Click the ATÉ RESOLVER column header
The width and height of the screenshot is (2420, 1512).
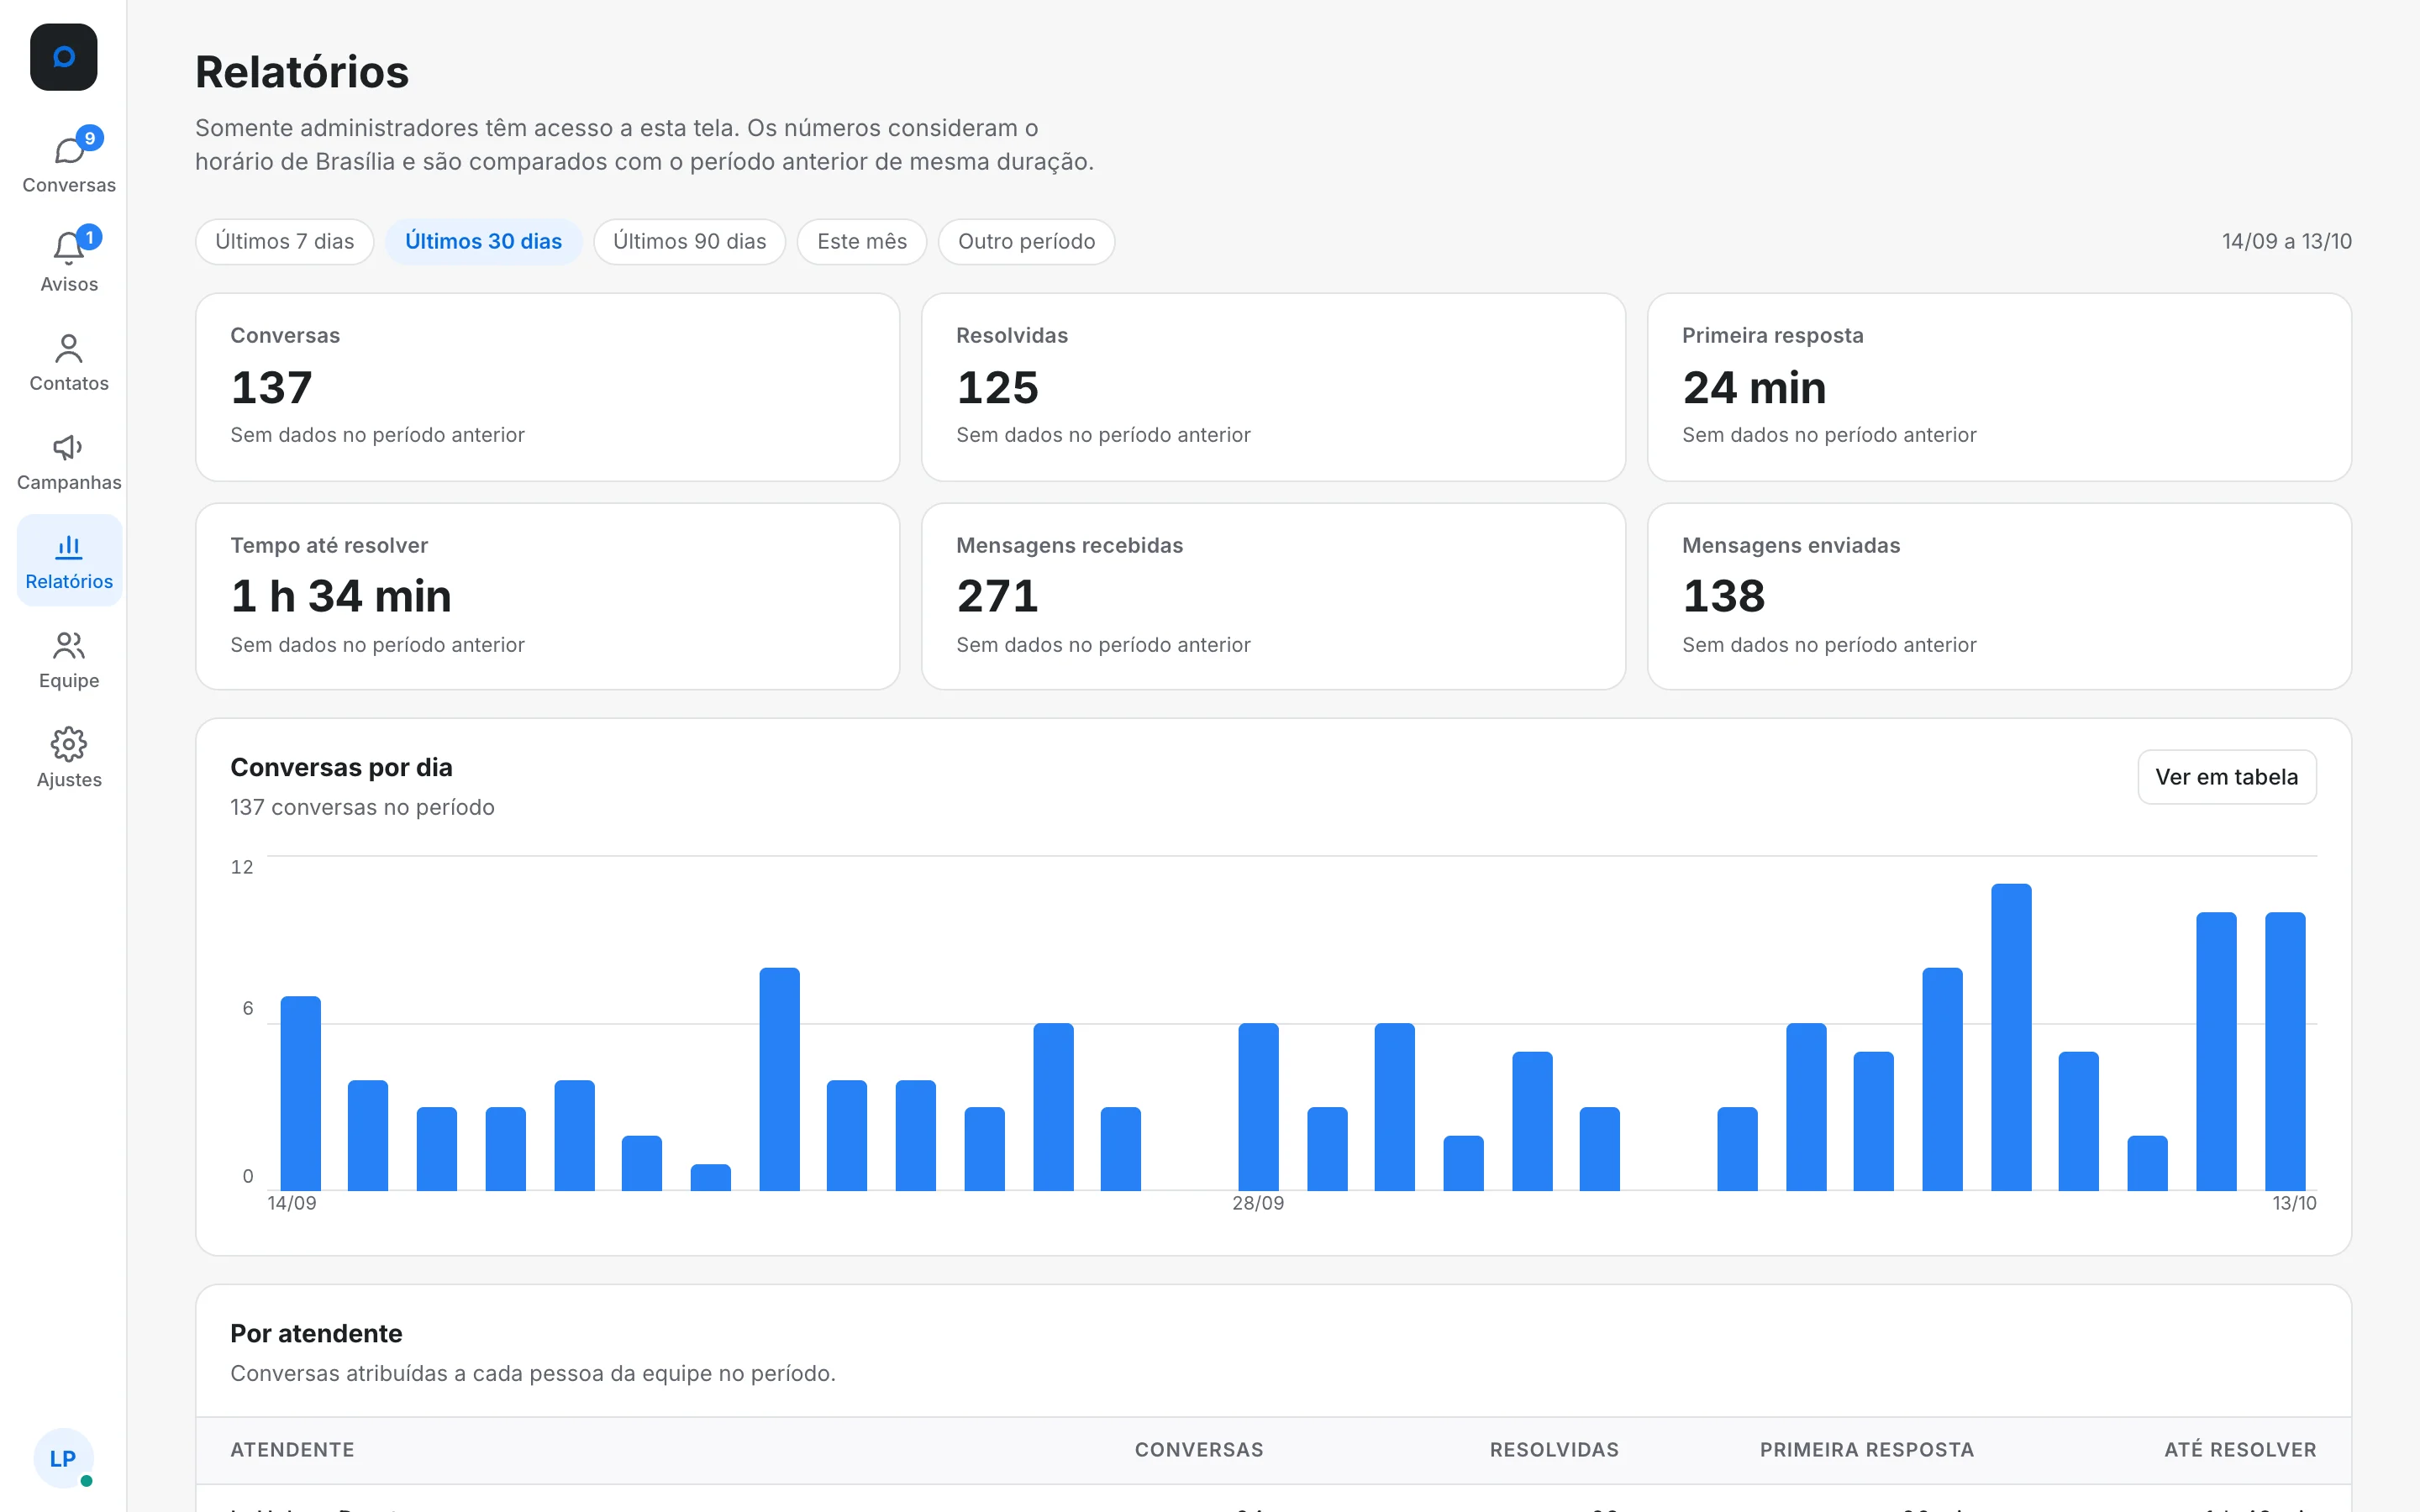click(2240, 1450)
